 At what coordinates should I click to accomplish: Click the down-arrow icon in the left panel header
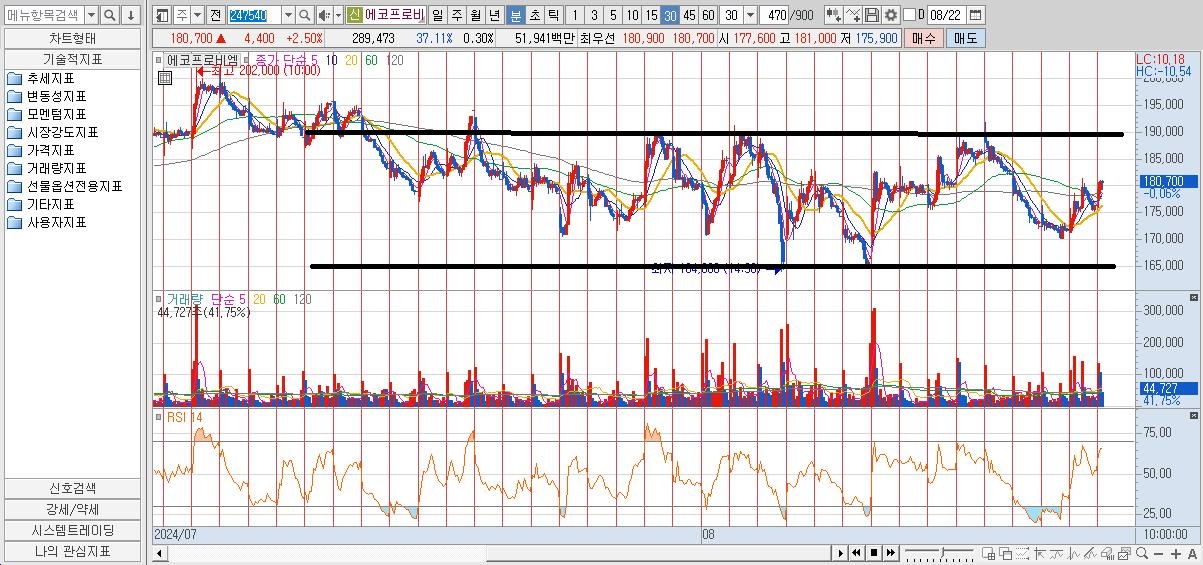tap(130, 15)
